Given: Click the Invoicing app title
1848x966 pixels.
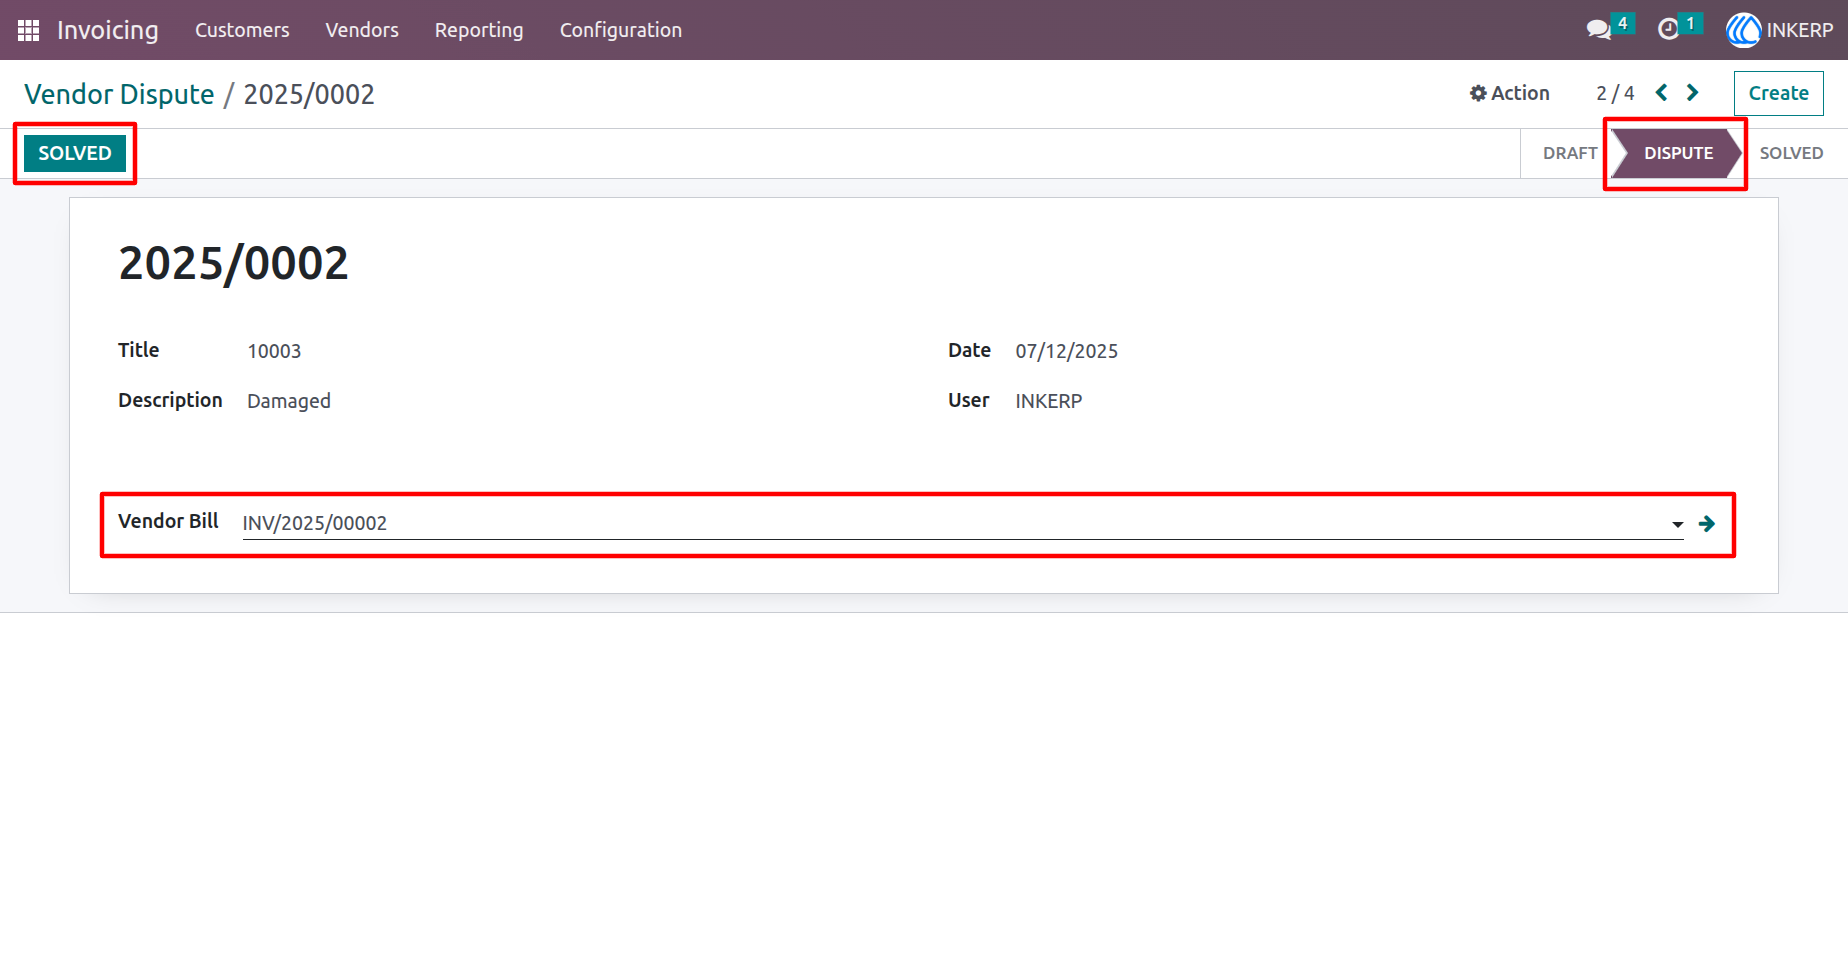Looking at the screenshot, I should (108, 30).
